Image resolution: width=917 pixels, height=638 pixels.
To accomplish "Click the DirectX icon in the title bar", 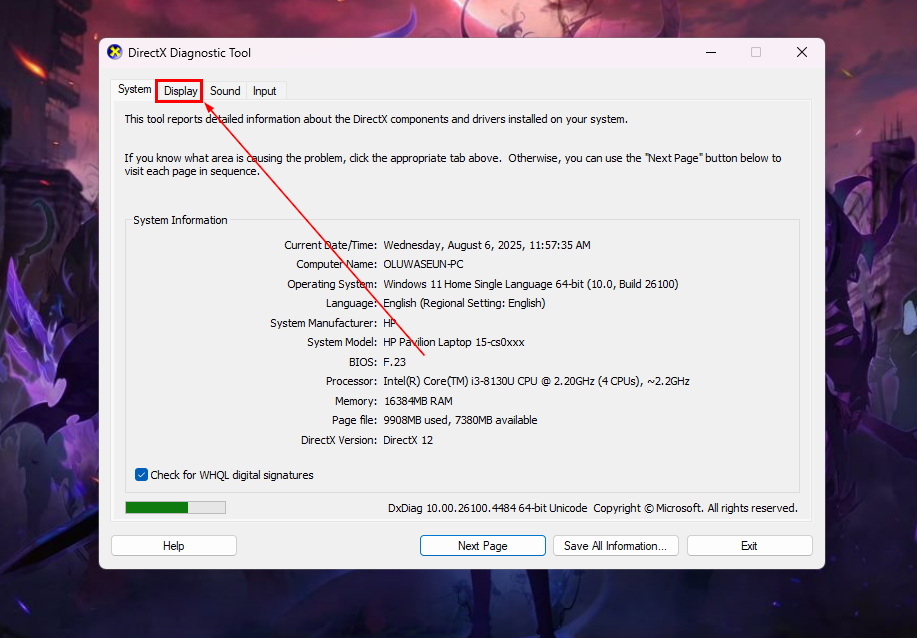I will (x=115, y=53).
